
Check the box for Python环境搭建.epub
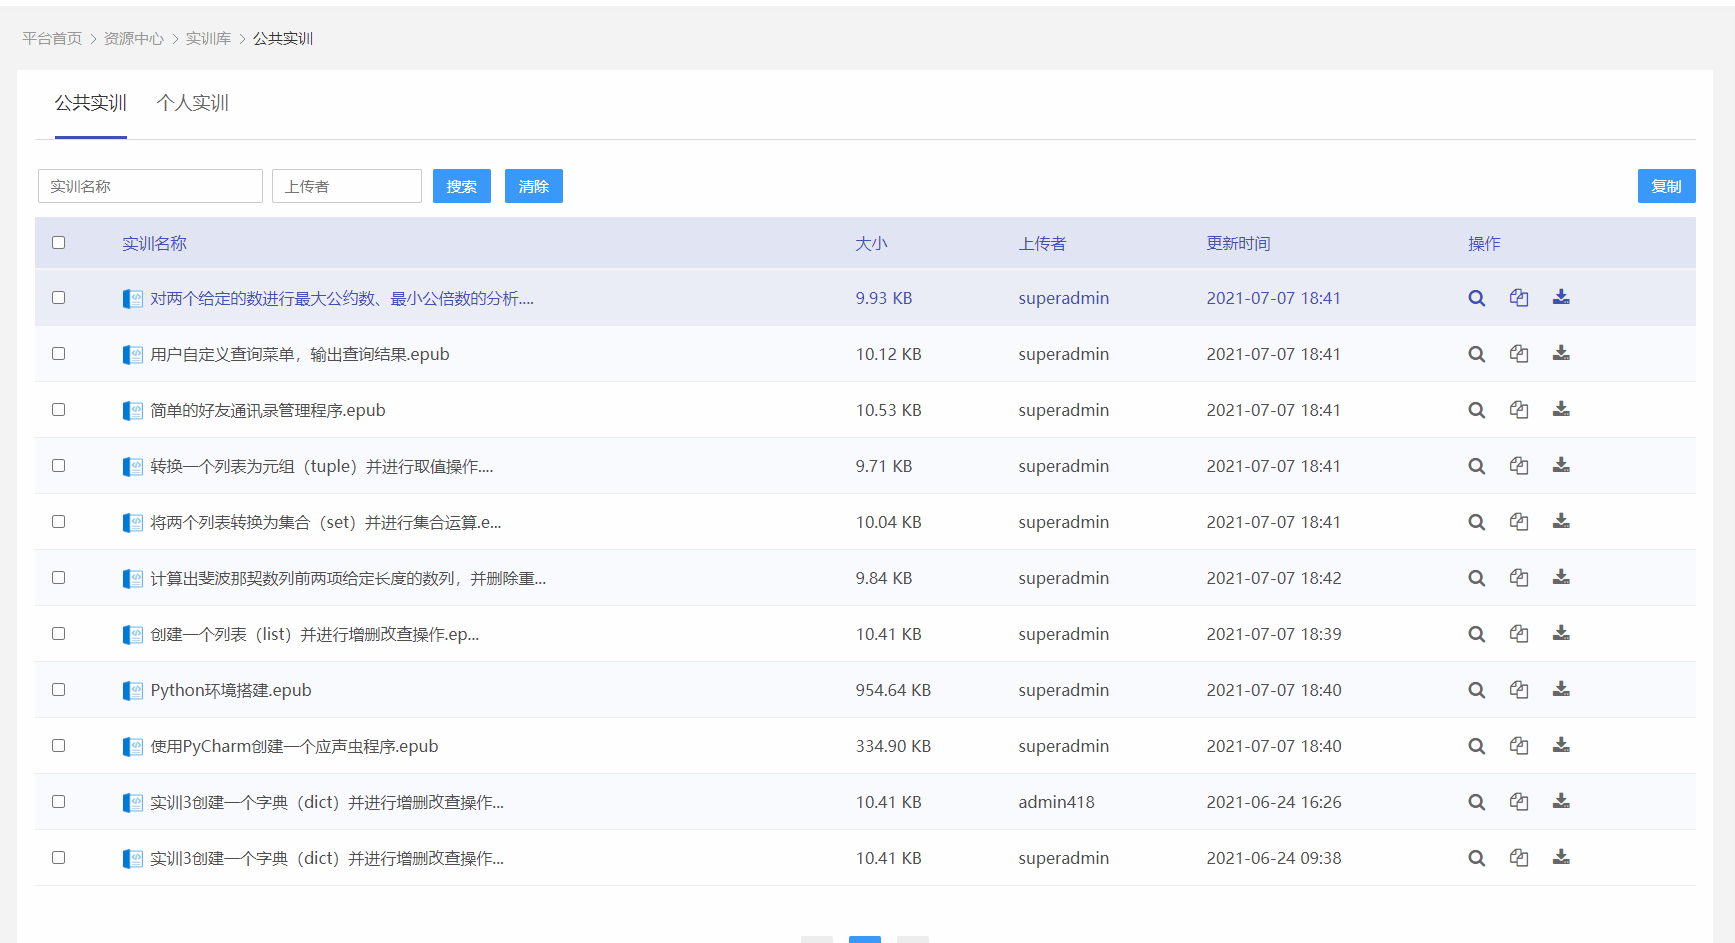[x=58, y=689]
